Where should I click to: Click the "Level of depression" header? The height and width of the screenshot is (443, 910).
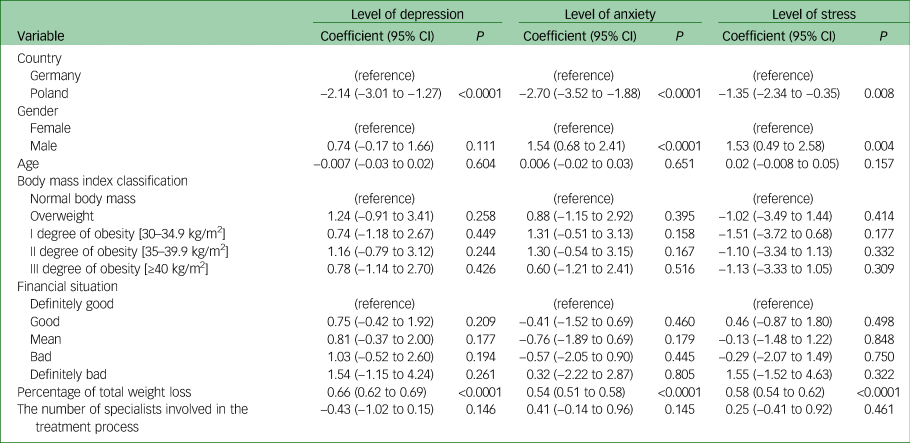click(407, 13)
